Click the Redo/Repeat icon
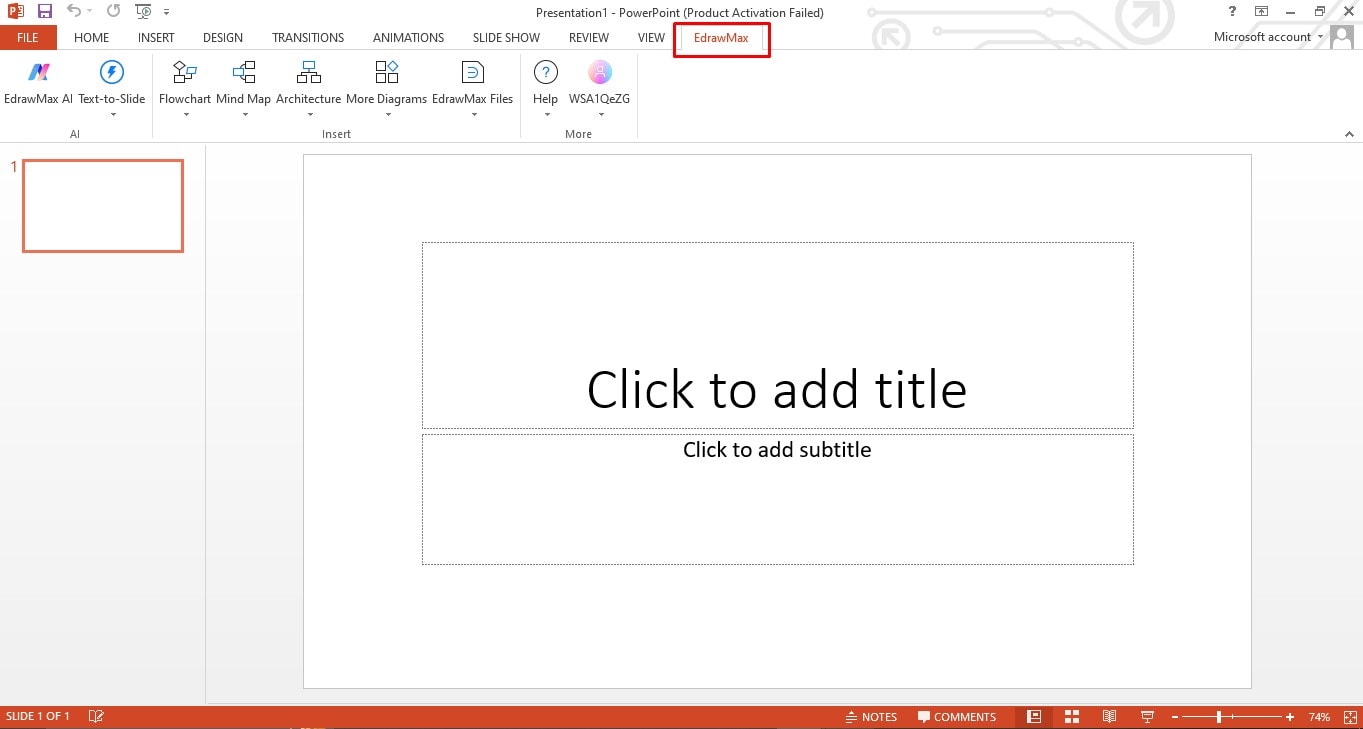Screen dimensions: 1363x729 coord(113,12)
